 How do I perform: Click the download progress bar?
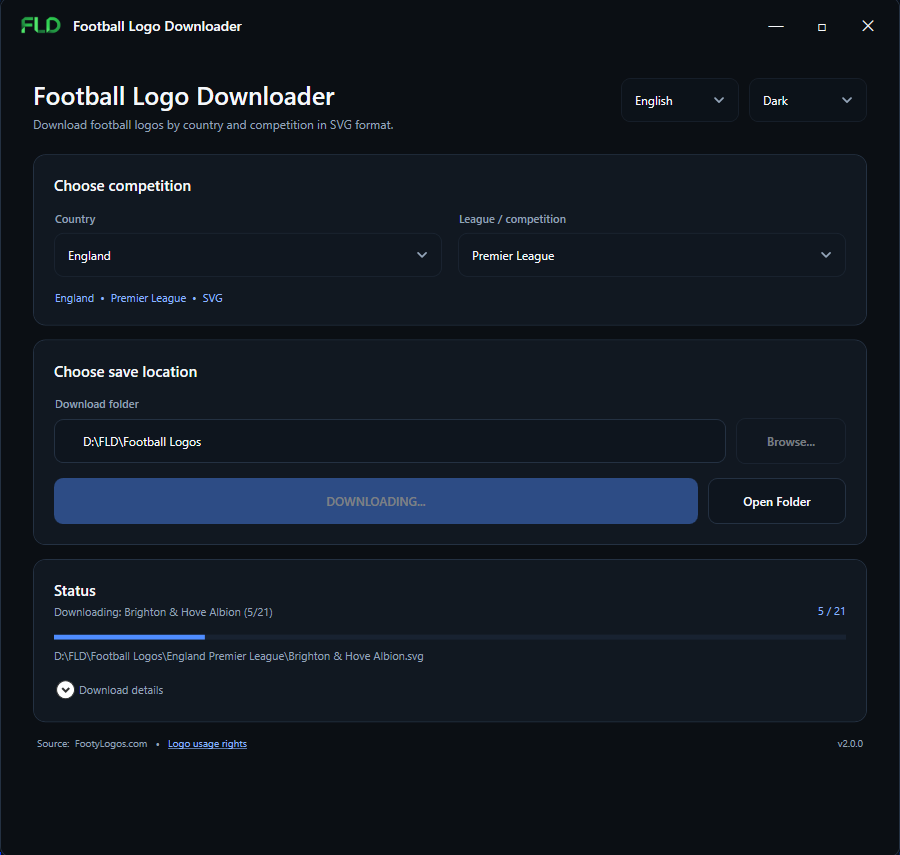pos(449,637)
